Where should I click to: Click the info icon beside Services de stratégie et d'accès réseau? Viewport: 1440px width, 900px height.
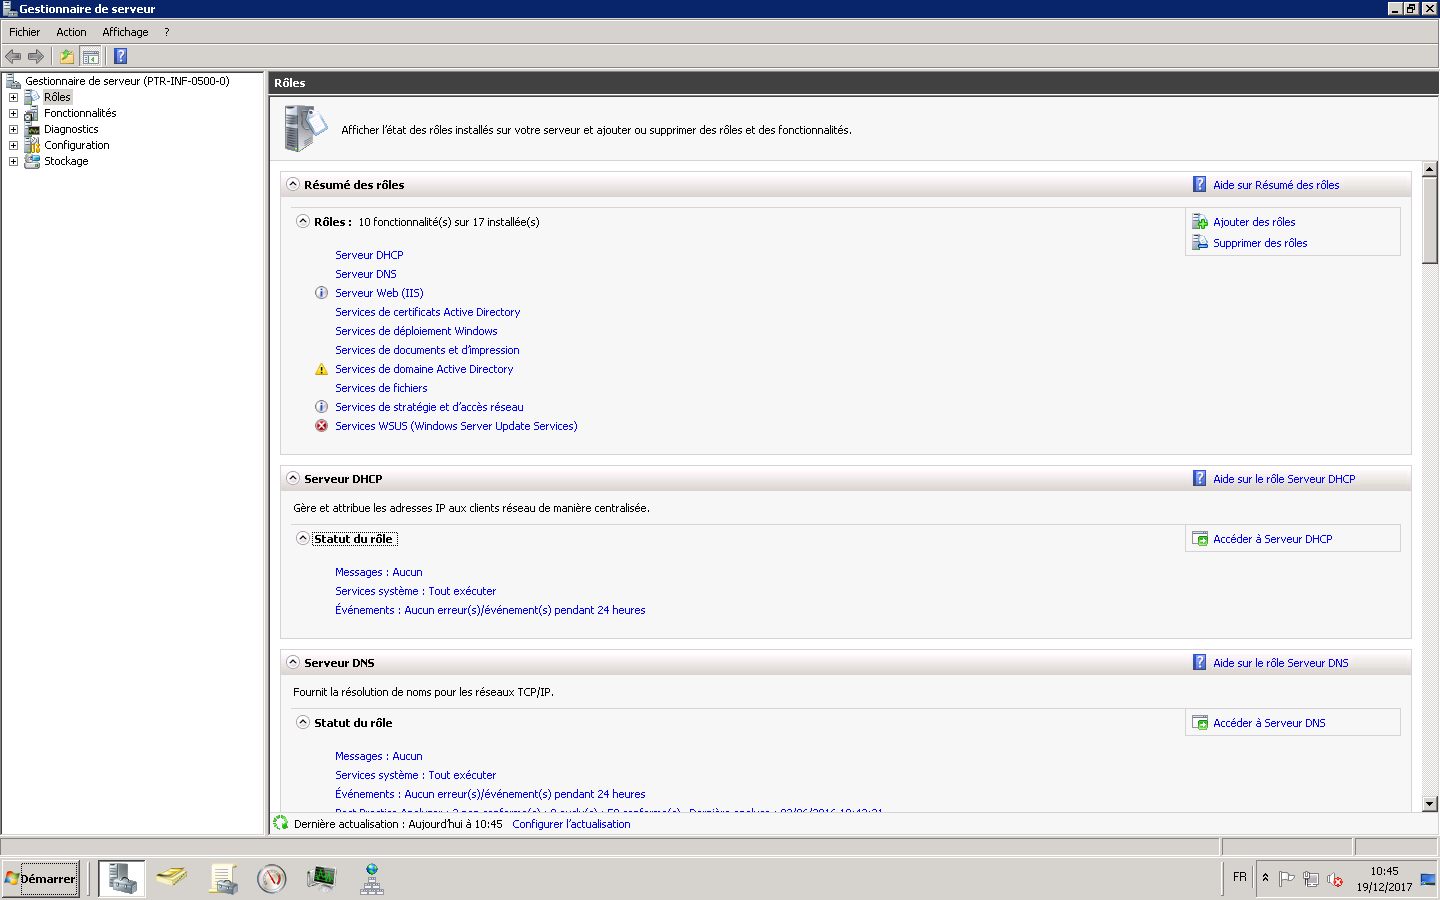321,407
